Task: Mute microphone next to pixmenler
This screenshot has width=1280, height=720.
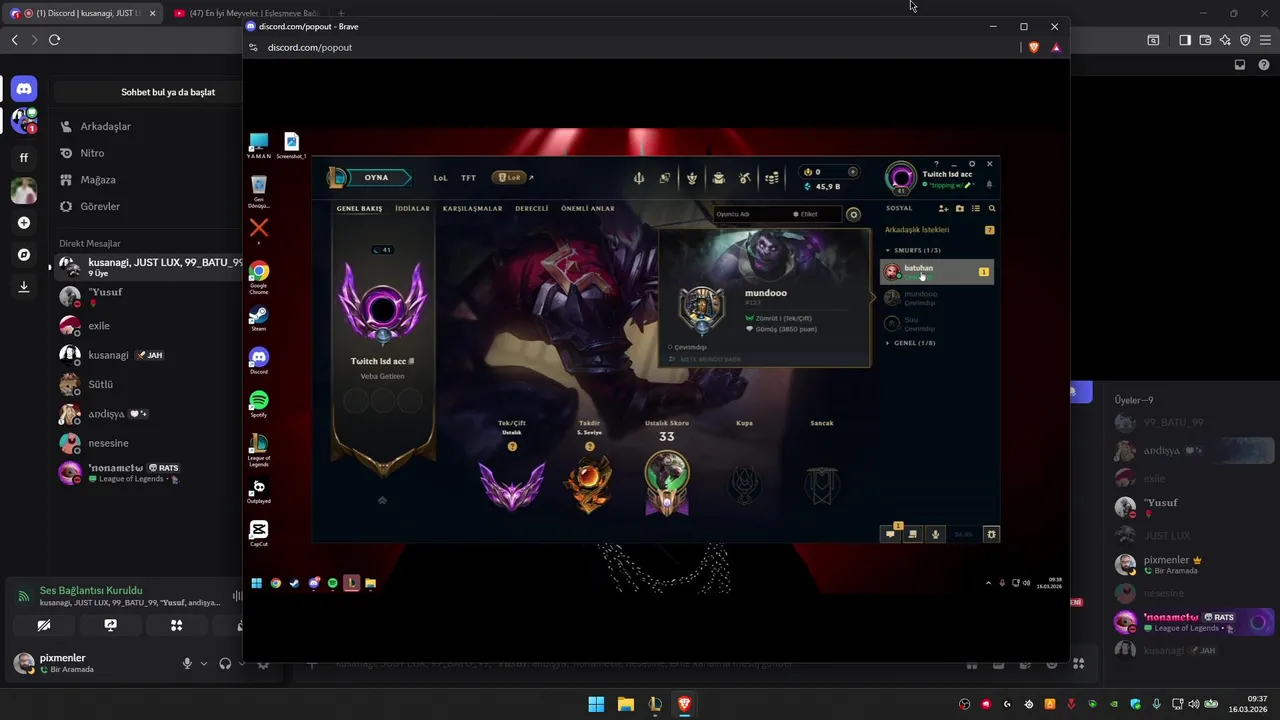Action: pos(187,663)
